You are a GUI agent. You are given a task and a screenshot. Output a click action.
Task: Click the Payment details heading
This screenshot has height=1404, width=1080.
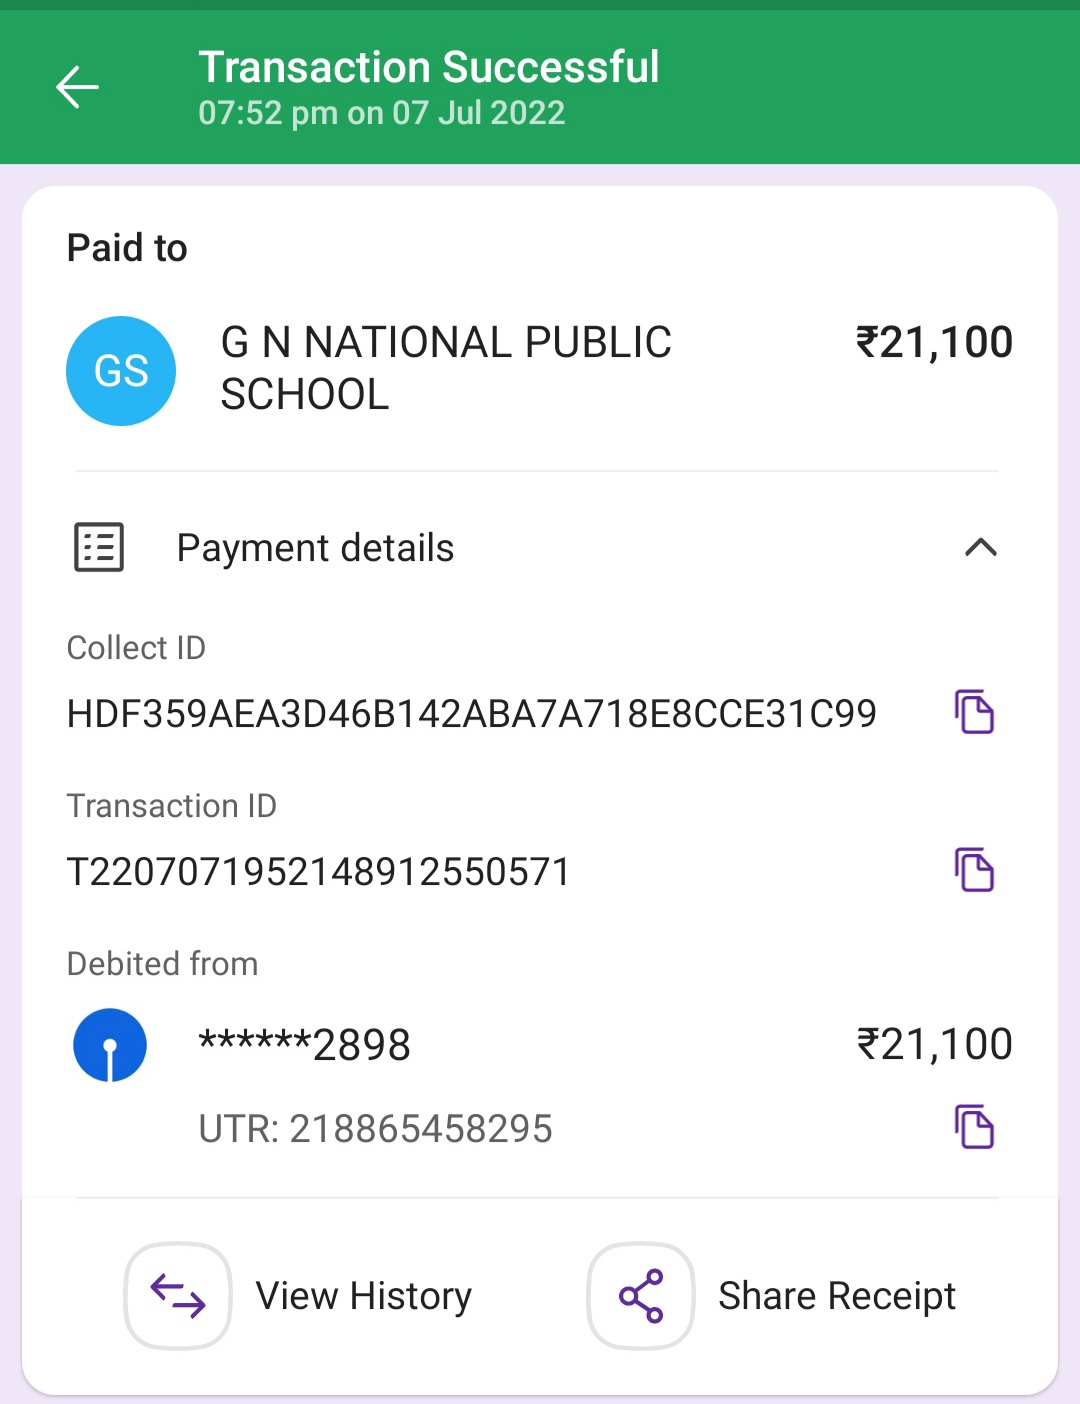tap(315, 548)
